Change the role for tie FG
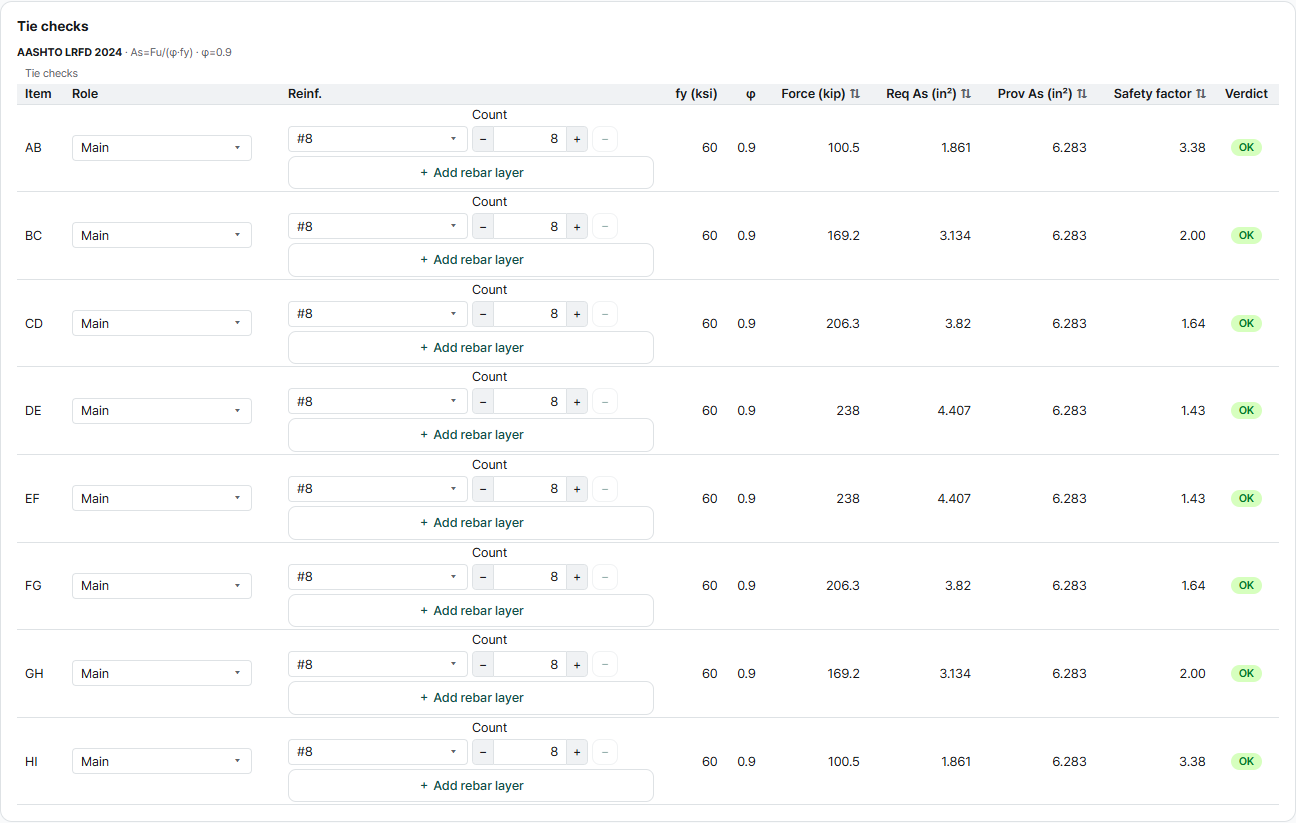Image resolution: width=1296 pixels, height=823 pixels. [162, 586]
